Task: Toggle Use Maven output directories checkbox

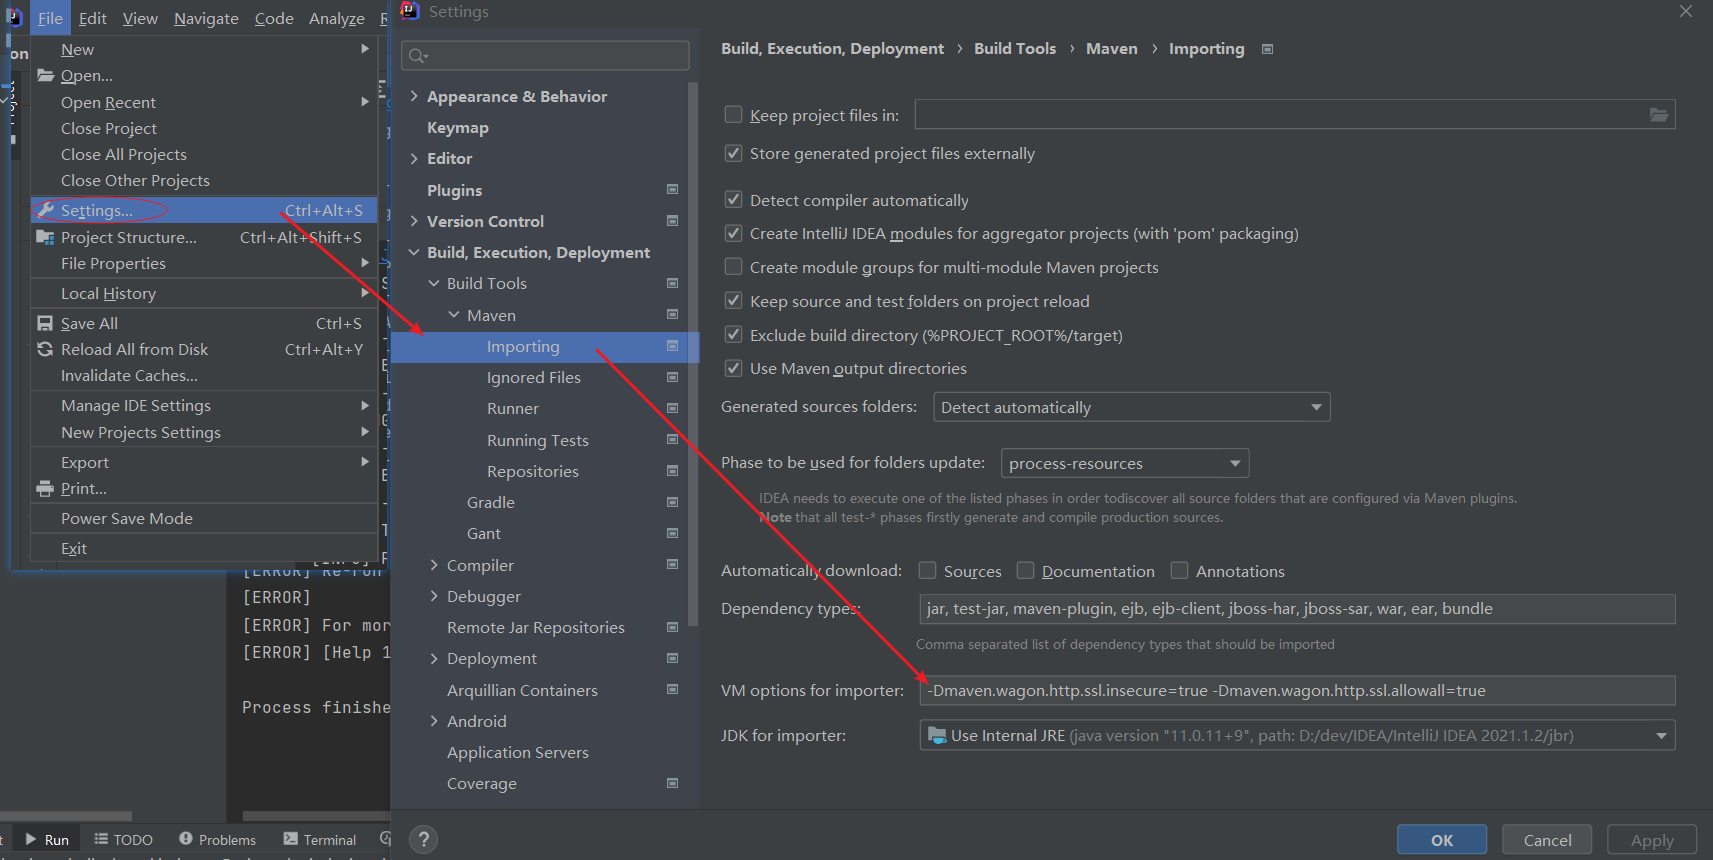Action: [x=733, y=368]
